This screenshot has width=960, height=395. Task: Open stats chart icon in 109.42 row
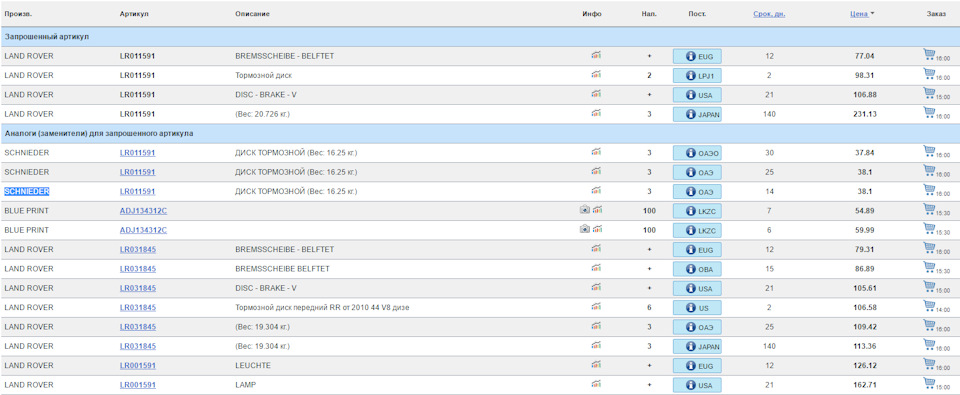point(596,326)
